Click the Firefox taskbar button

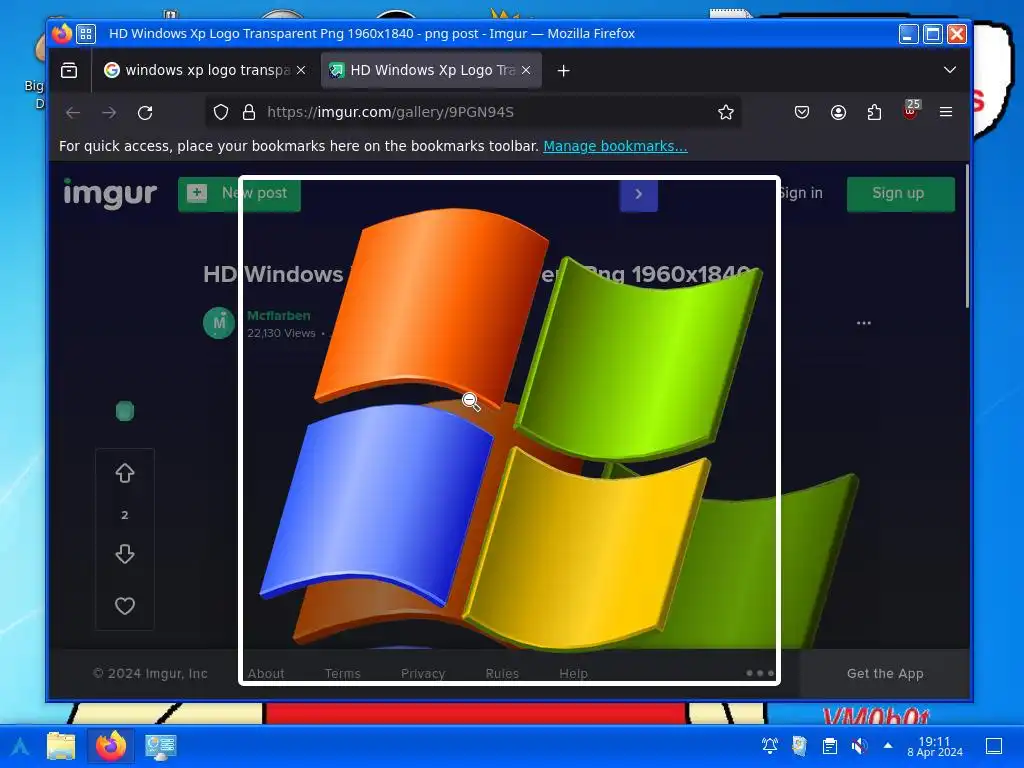click(111, 746)
